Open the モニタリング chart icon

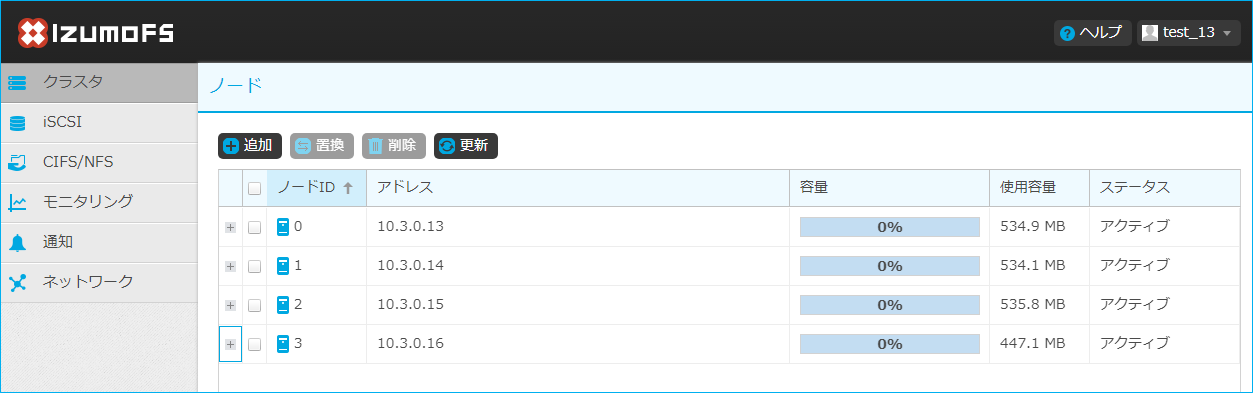17,202
